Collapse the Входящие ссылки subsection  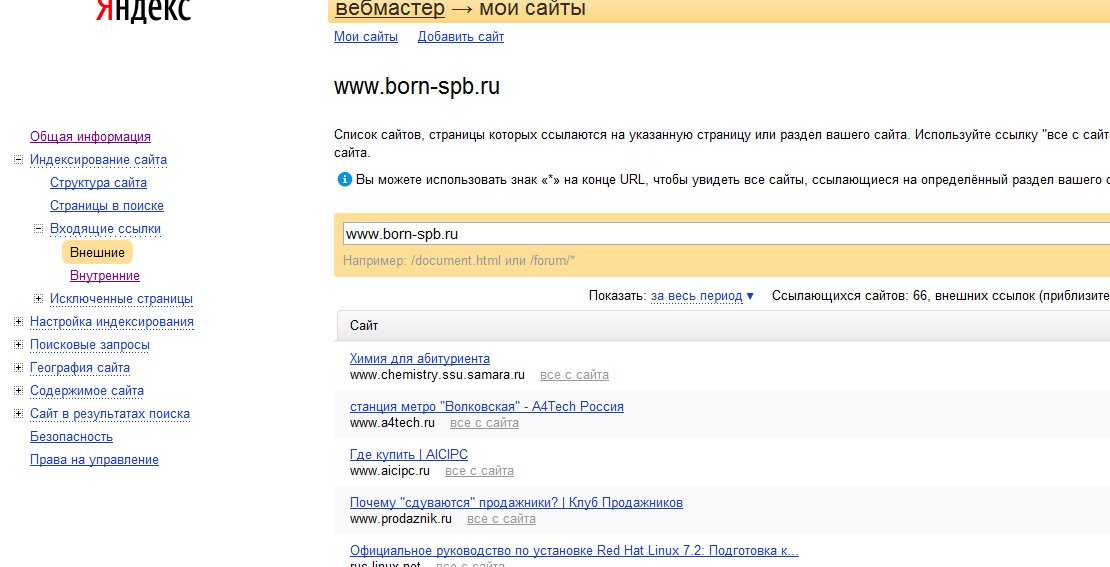coord(38,229)
